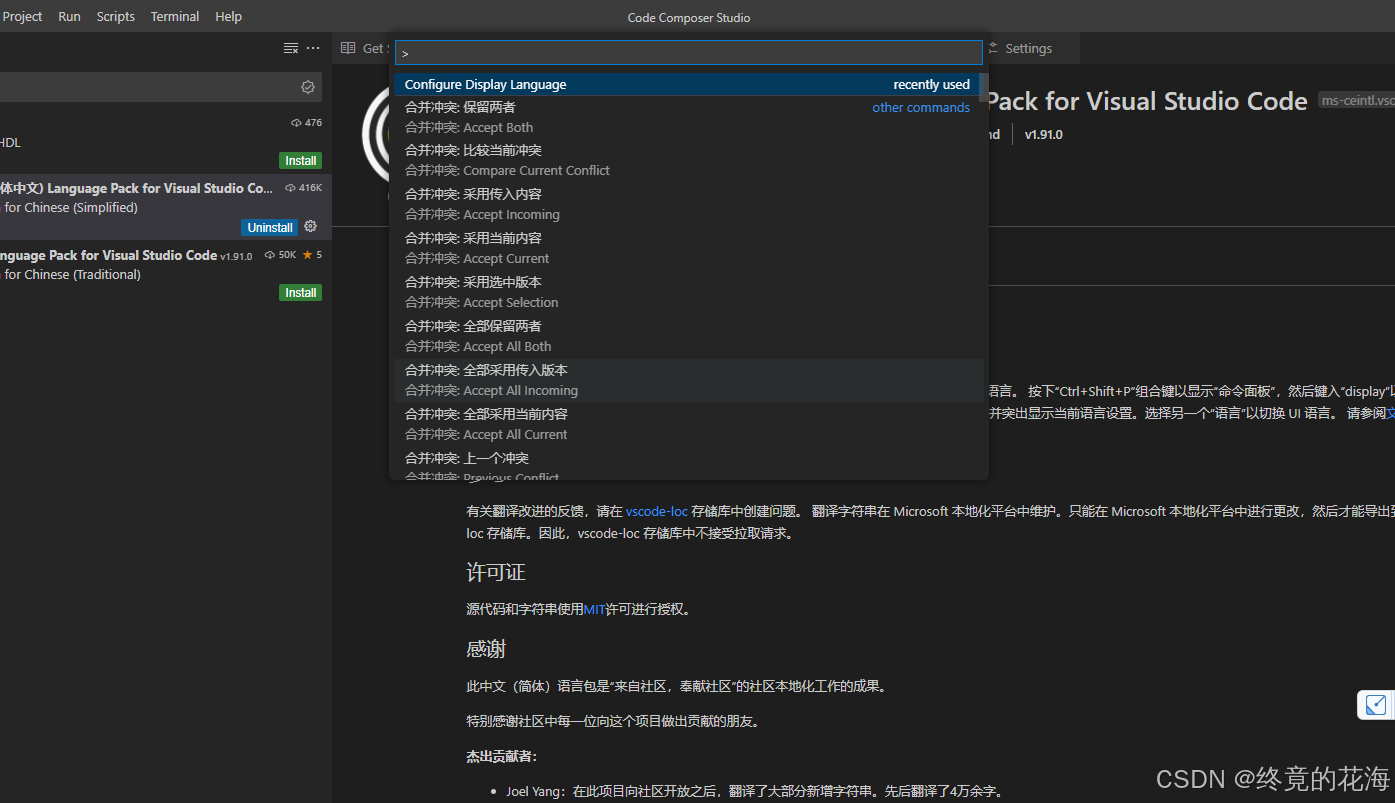This screenshot has width=1395, height=803.
Task: Click the five-star rating on Traditional pack
Action: pyautogui.click(x=312, y=255)
